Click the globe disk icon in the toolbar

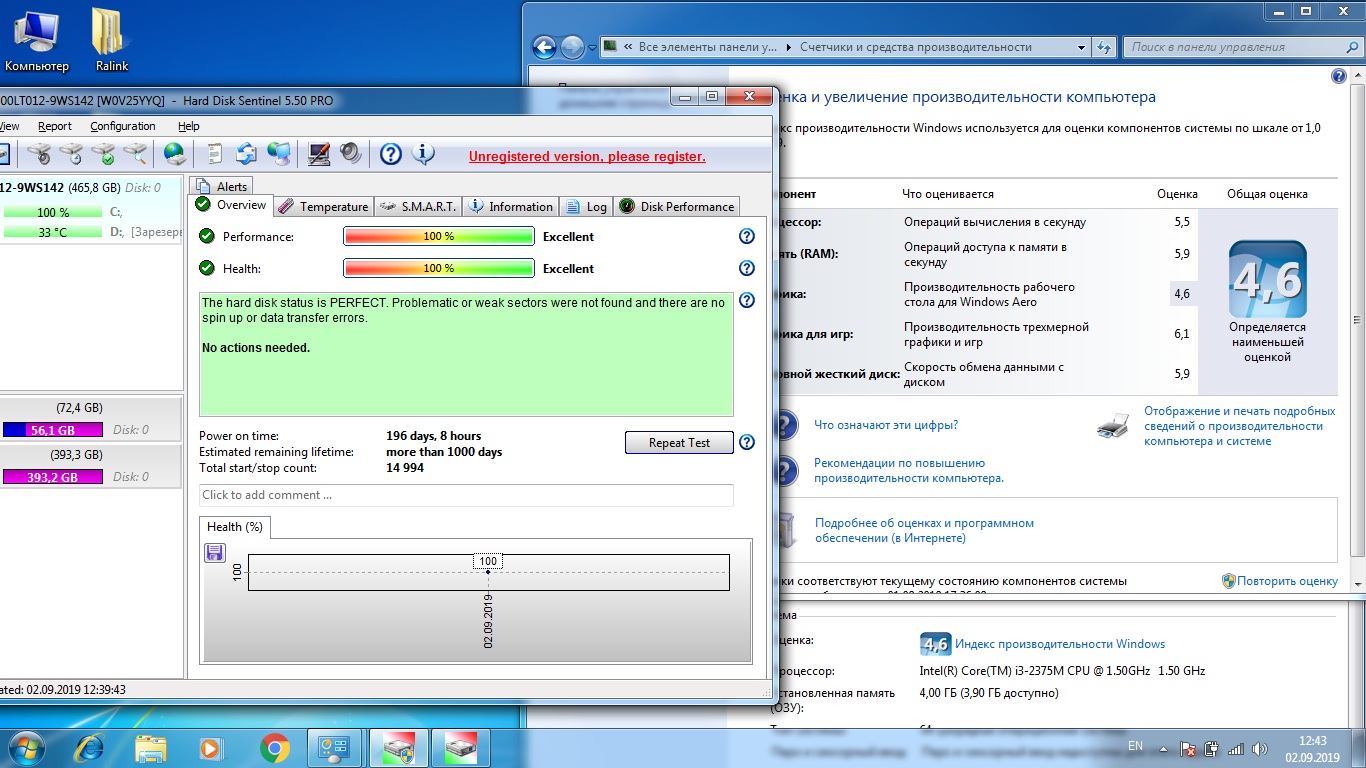[x=175, y=154]
